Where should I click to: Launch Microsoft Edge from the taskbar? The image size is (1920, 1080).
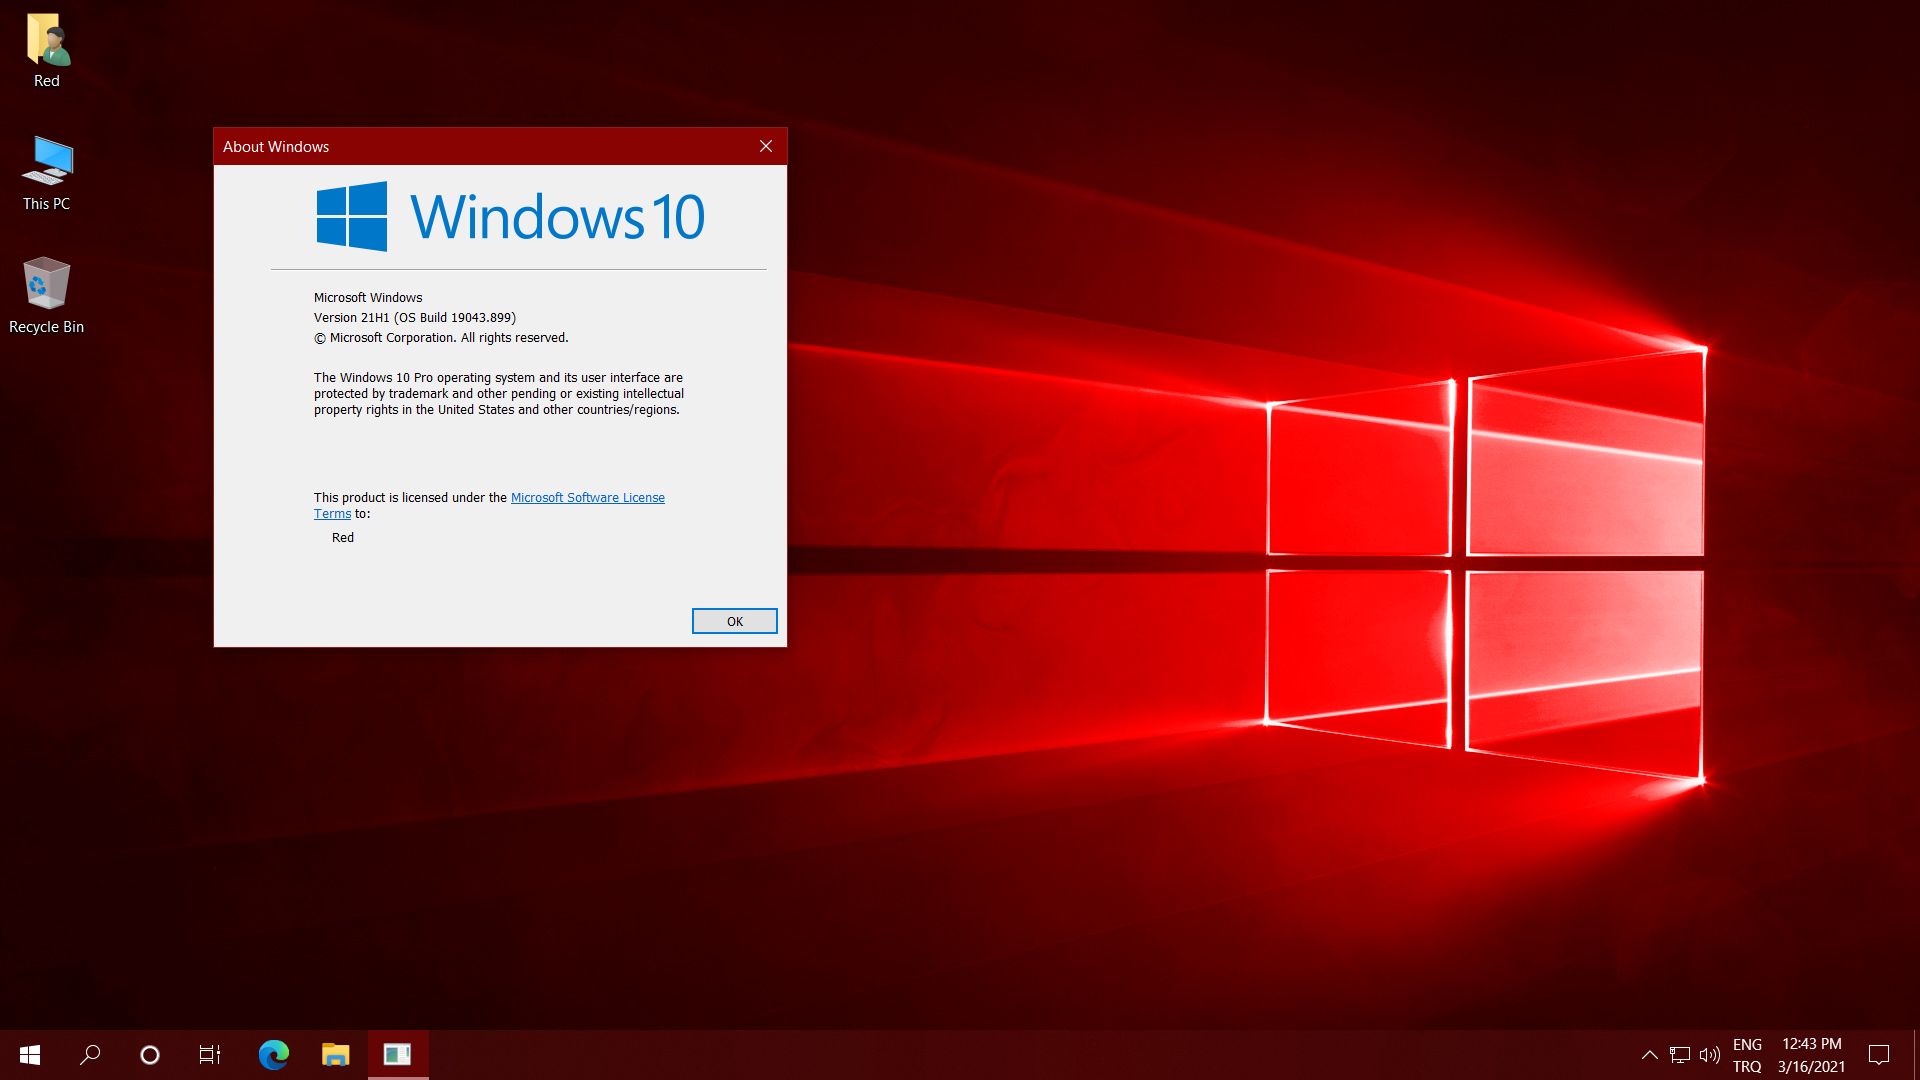pyautogui.click(x=273, y=1055)
